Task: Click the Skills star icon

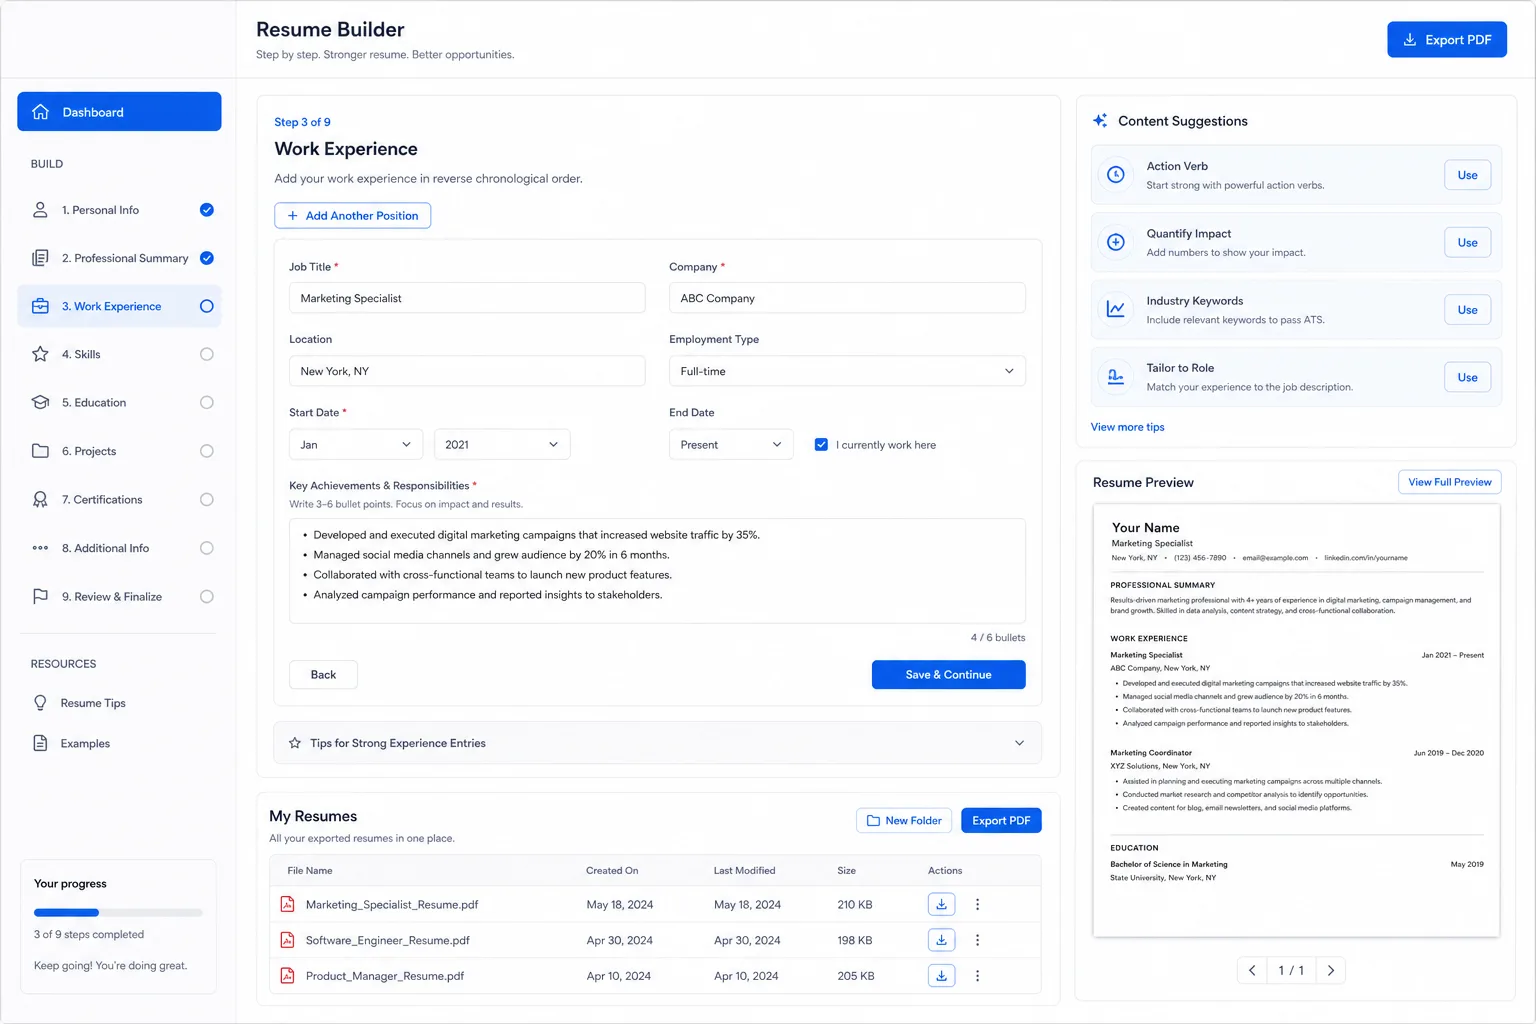Action: pyautogui.click(x=40, y=354)
